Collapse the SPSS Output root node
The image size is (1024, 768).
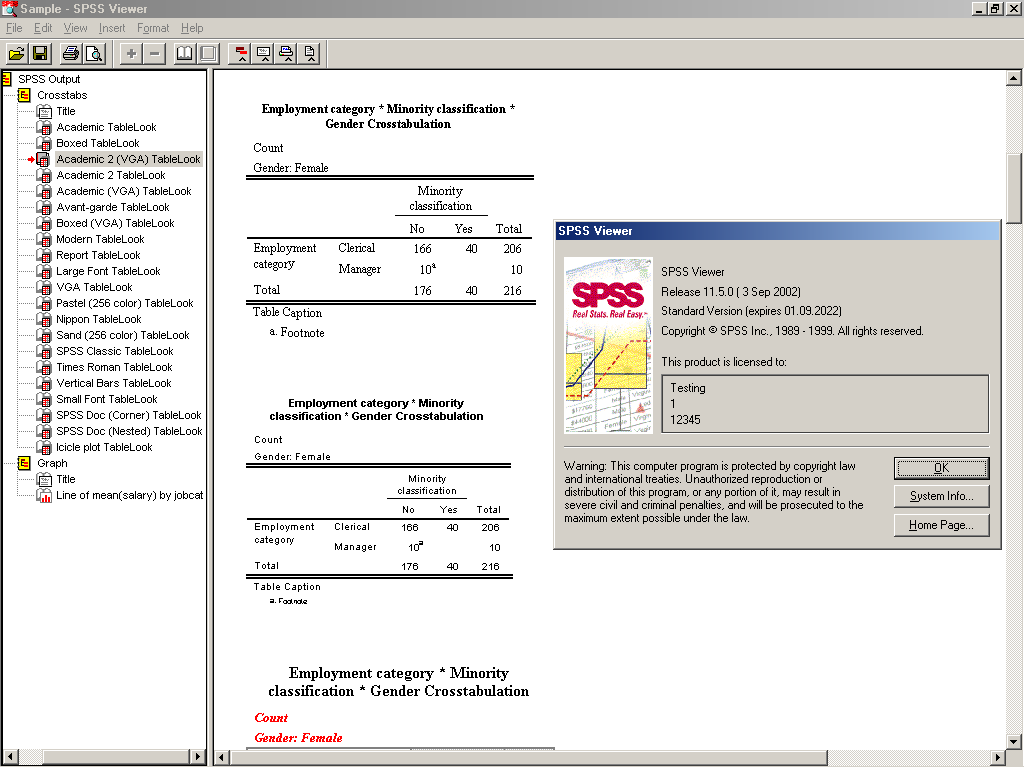[7, 79]
